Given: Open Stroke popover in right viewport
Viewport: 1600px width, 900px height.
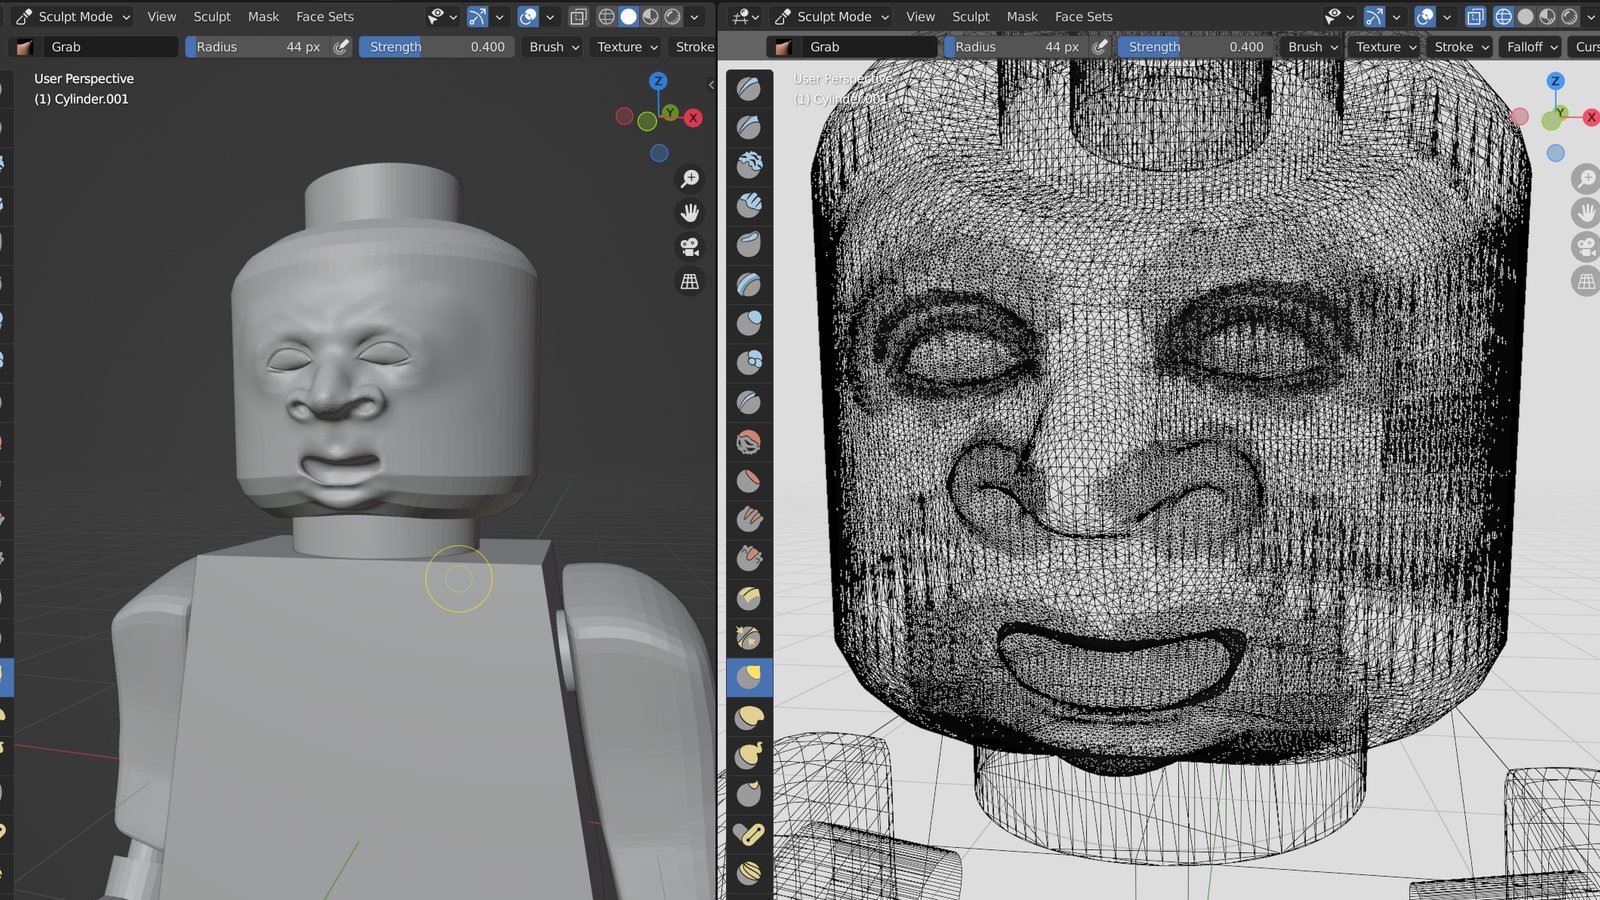Looking at the screenshot, I should [x=1461, y=47].
